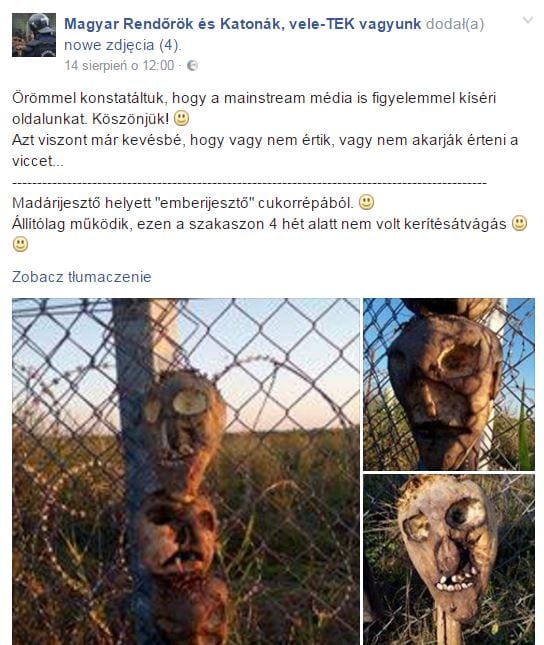
Task: Open the large left fence photo
Action: (186, 471)
